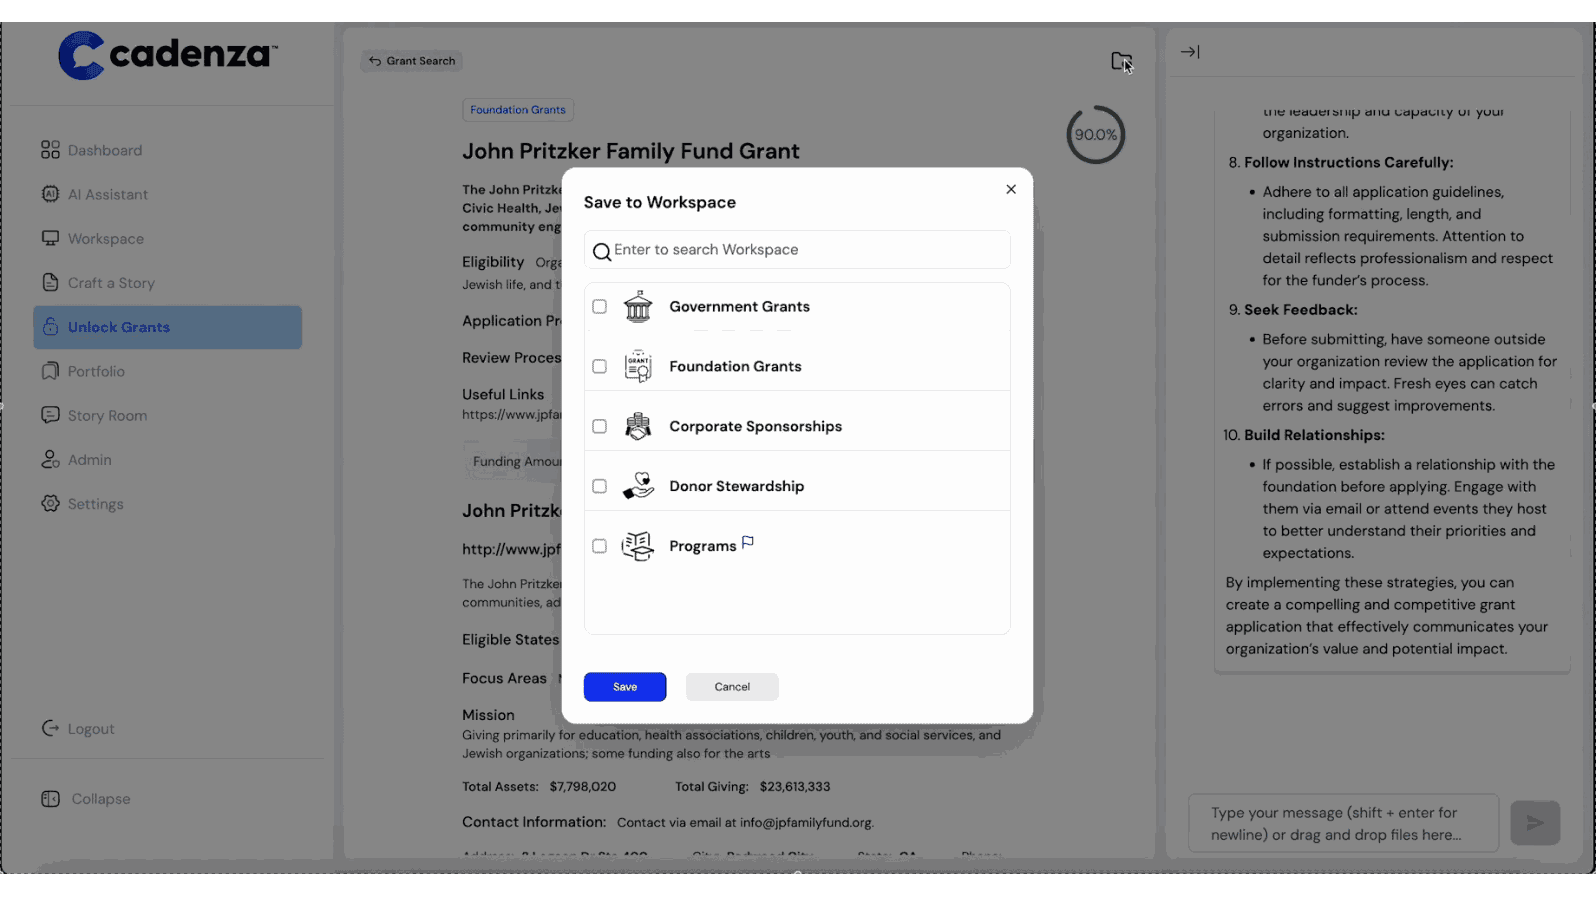Click the Donor Stewardship heart-hand icon
Viewport: 1596px width, 898px height.
tap(638, 487)
